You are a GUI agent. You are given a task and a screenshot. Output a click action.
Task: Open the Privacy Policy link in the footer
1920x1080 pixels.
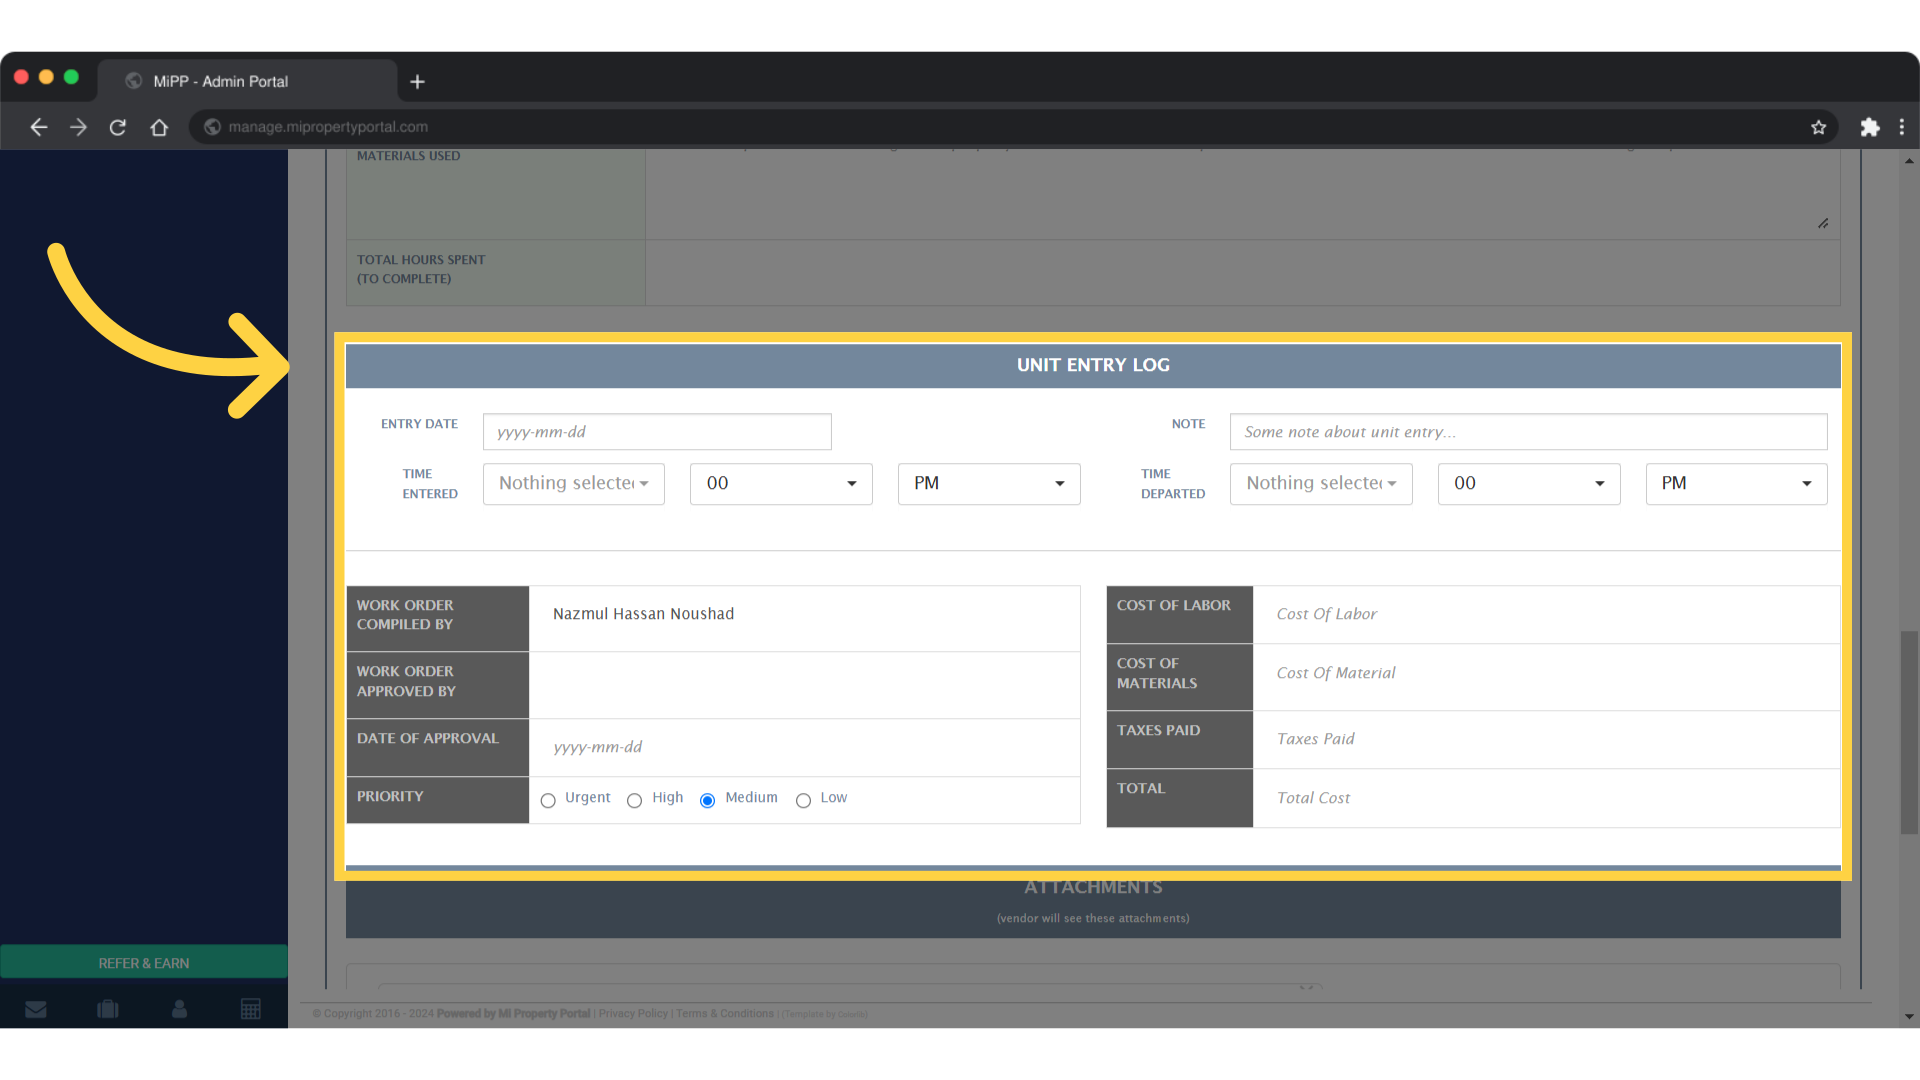coord(633,1013)
